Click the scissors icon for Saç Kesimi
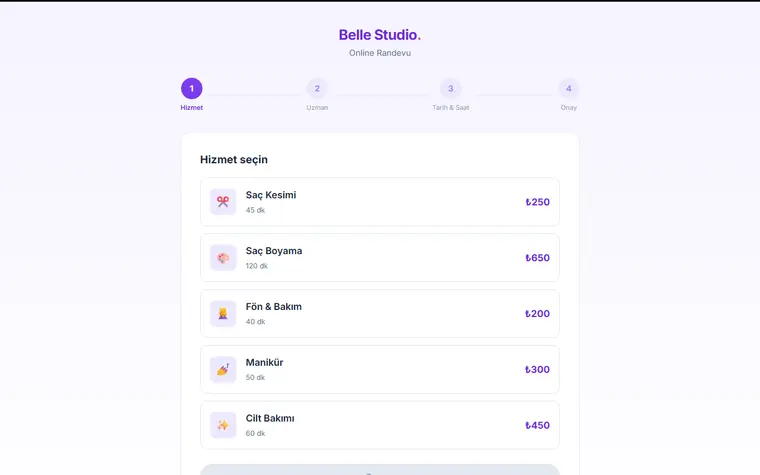760x475 pixels. coord(223,202)
